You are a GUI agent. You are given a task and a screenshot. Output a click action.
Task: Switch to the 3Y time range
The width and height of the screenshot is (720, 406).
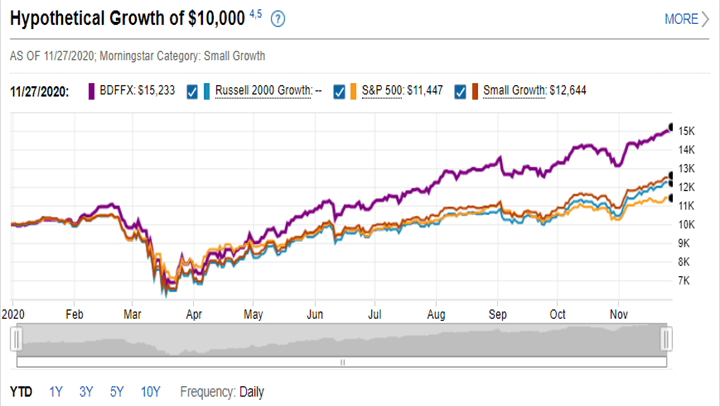tap(87, 391)
